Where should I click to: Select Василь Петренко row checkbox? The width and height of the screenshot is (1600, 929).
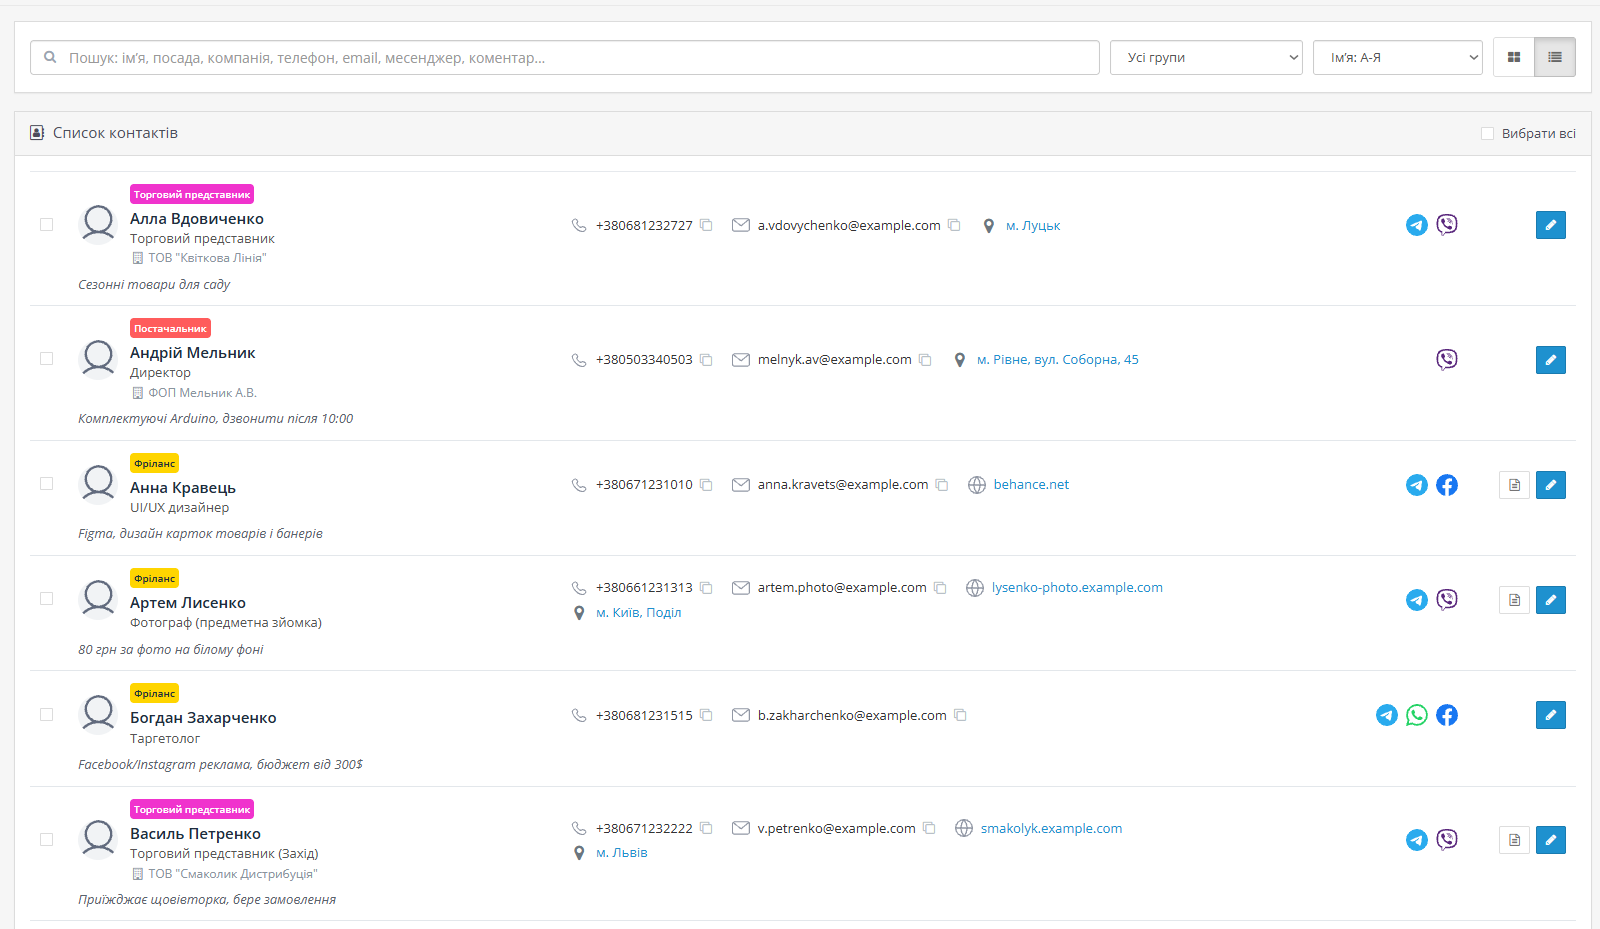tap(46, 840)
